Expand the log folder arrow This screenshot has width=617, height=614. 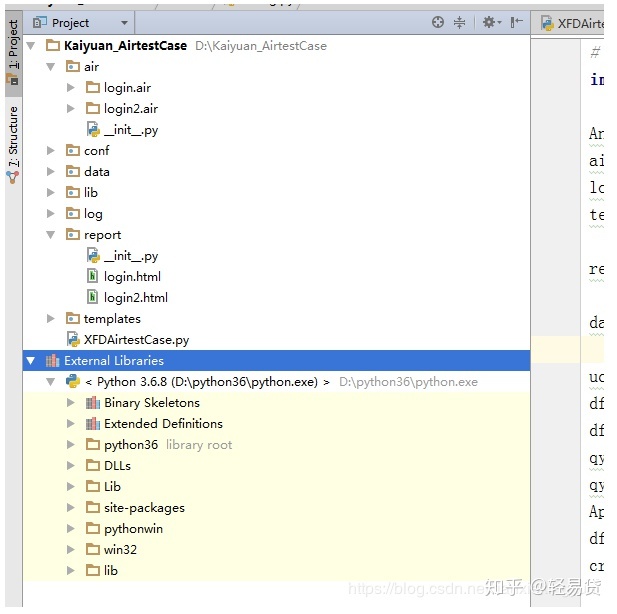coord(51,214)
